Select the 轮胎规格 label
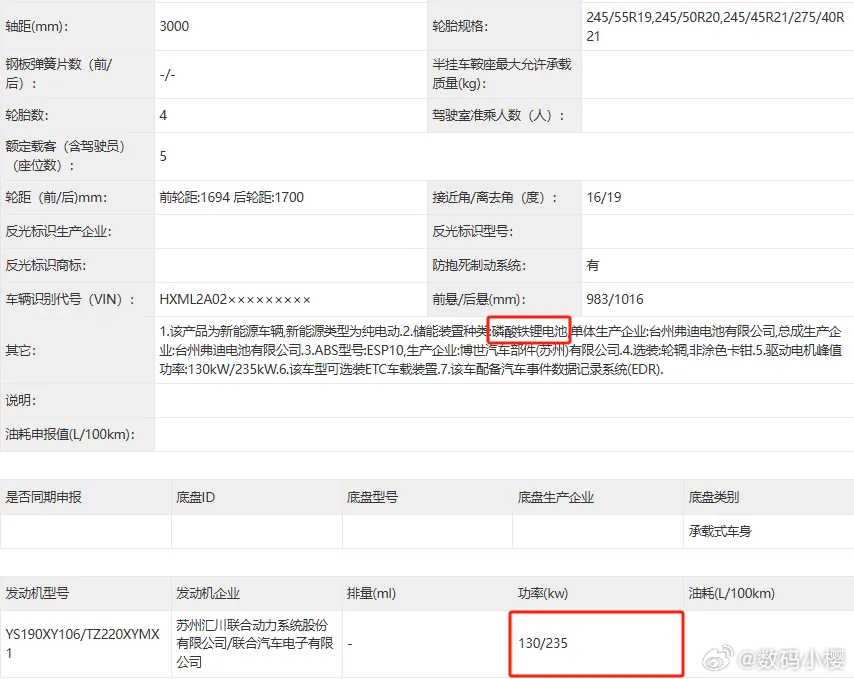The width and height of the screenshot is (854, 679). pos(460,26)
